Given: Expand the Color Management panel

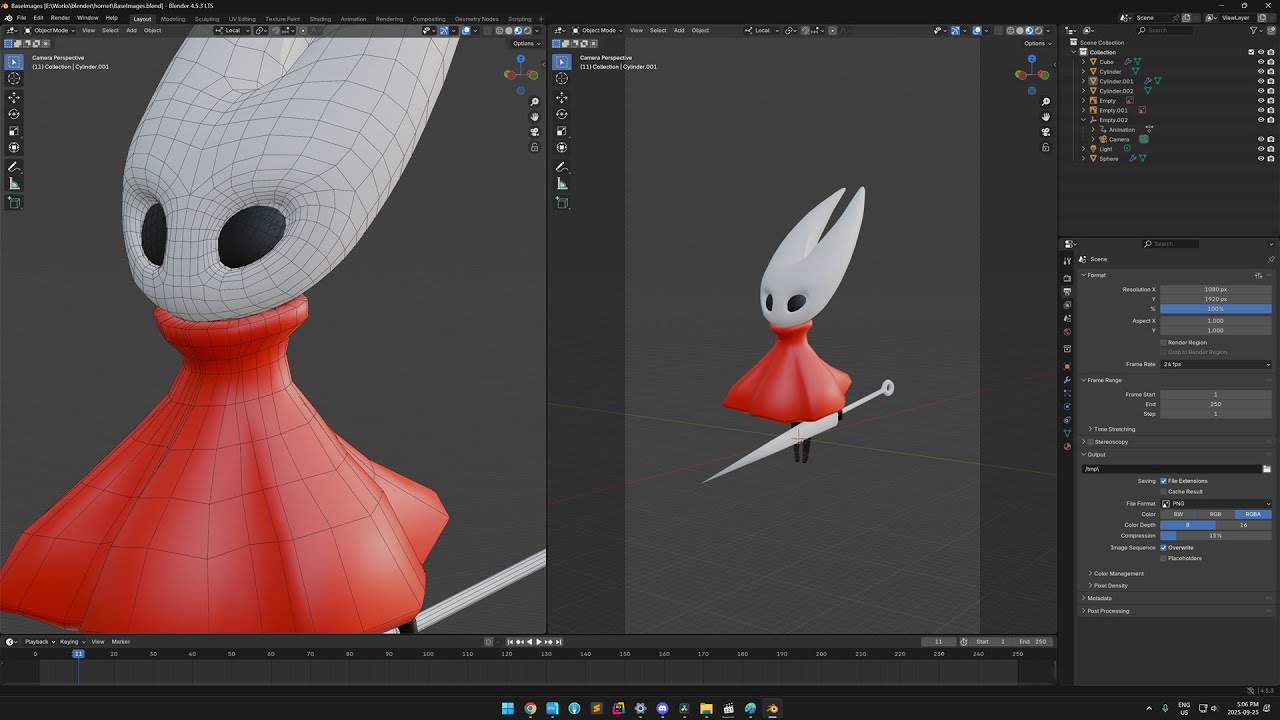Looking at the screenshot, I should tap(1118, 574).
